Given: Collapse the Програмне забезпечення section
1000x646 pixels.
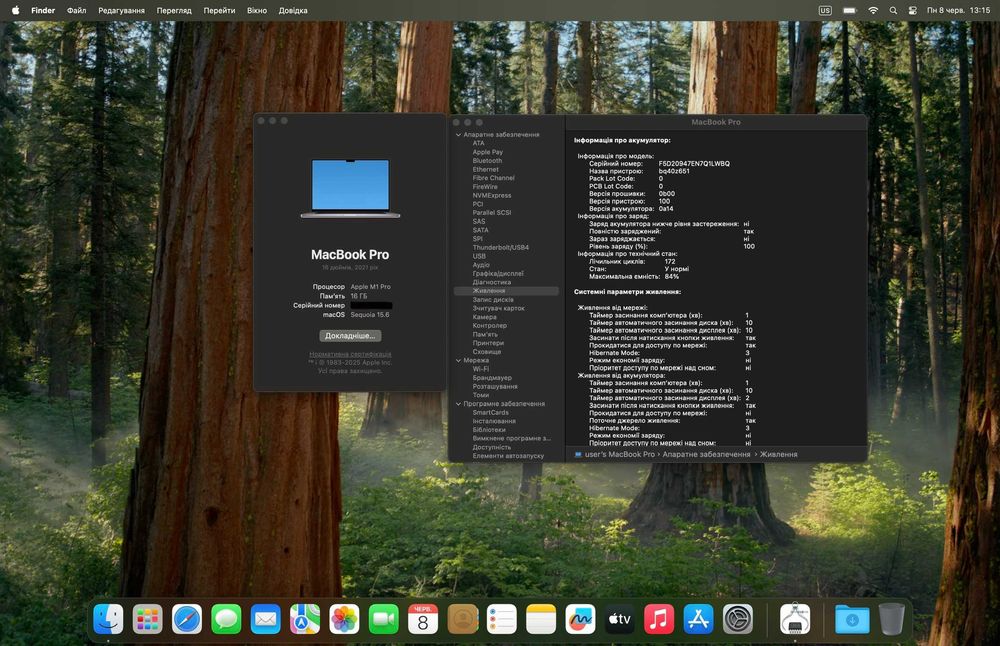Looking at the screenshot, I should point(458,404).
